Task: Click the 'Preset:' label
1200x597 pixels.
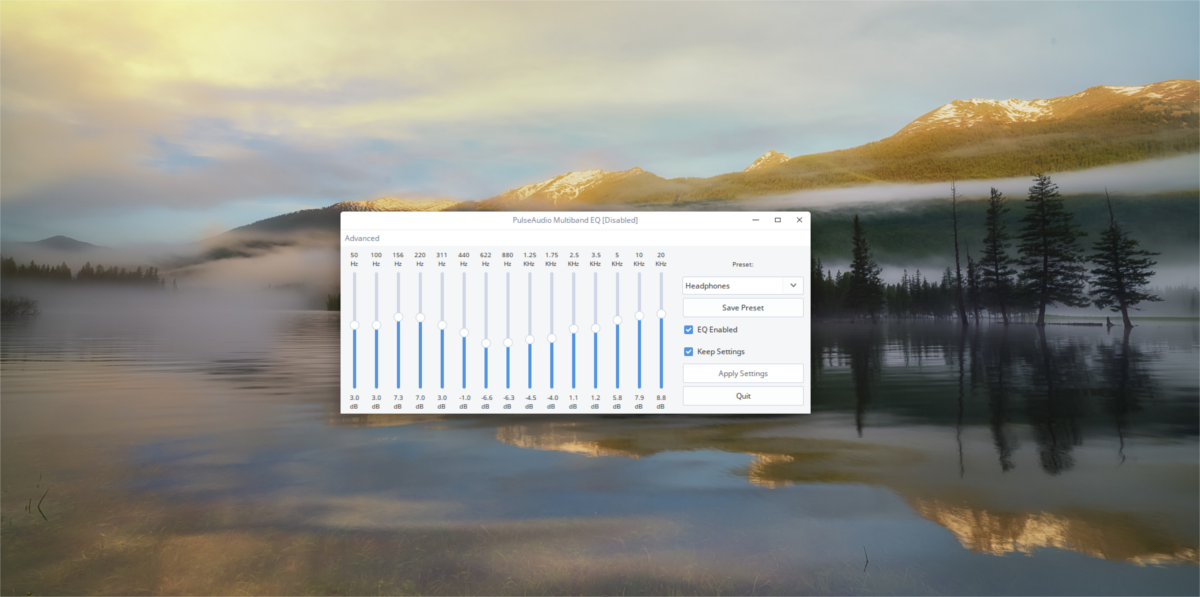Action: coord(743,265)
